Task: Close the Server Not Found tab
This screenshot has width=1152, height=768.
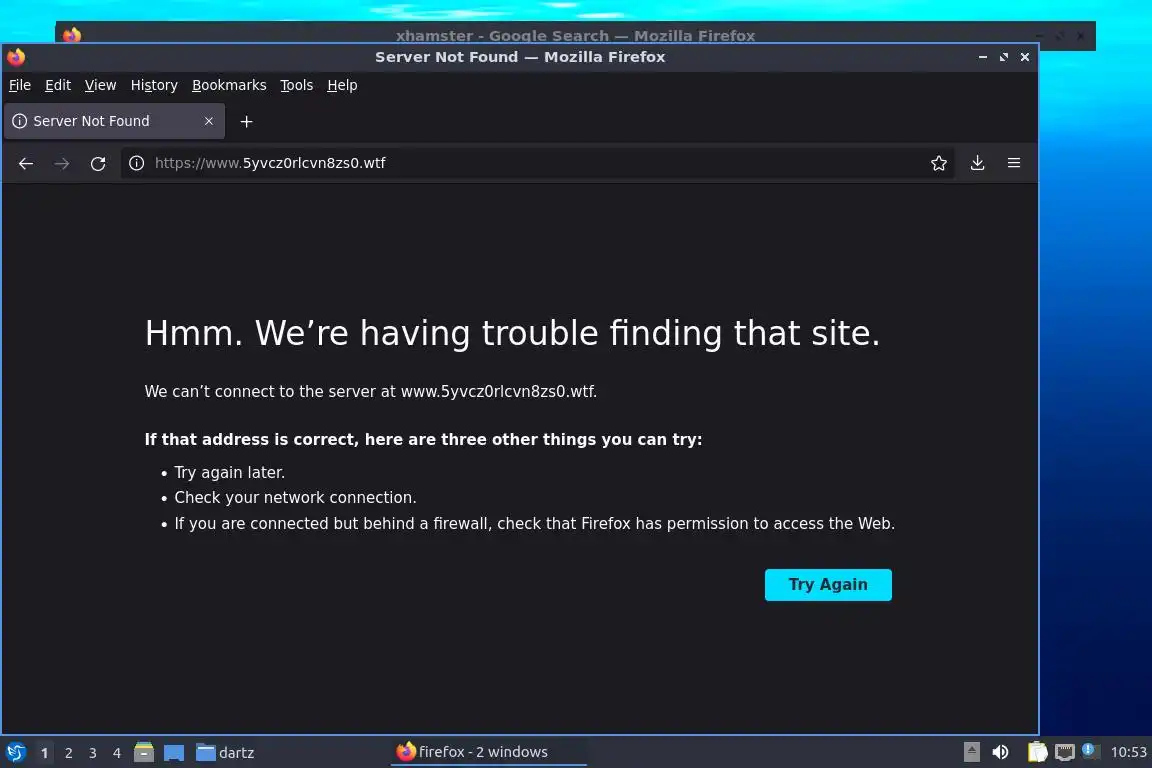Action: pyautogui.click(x=209, y=121)
